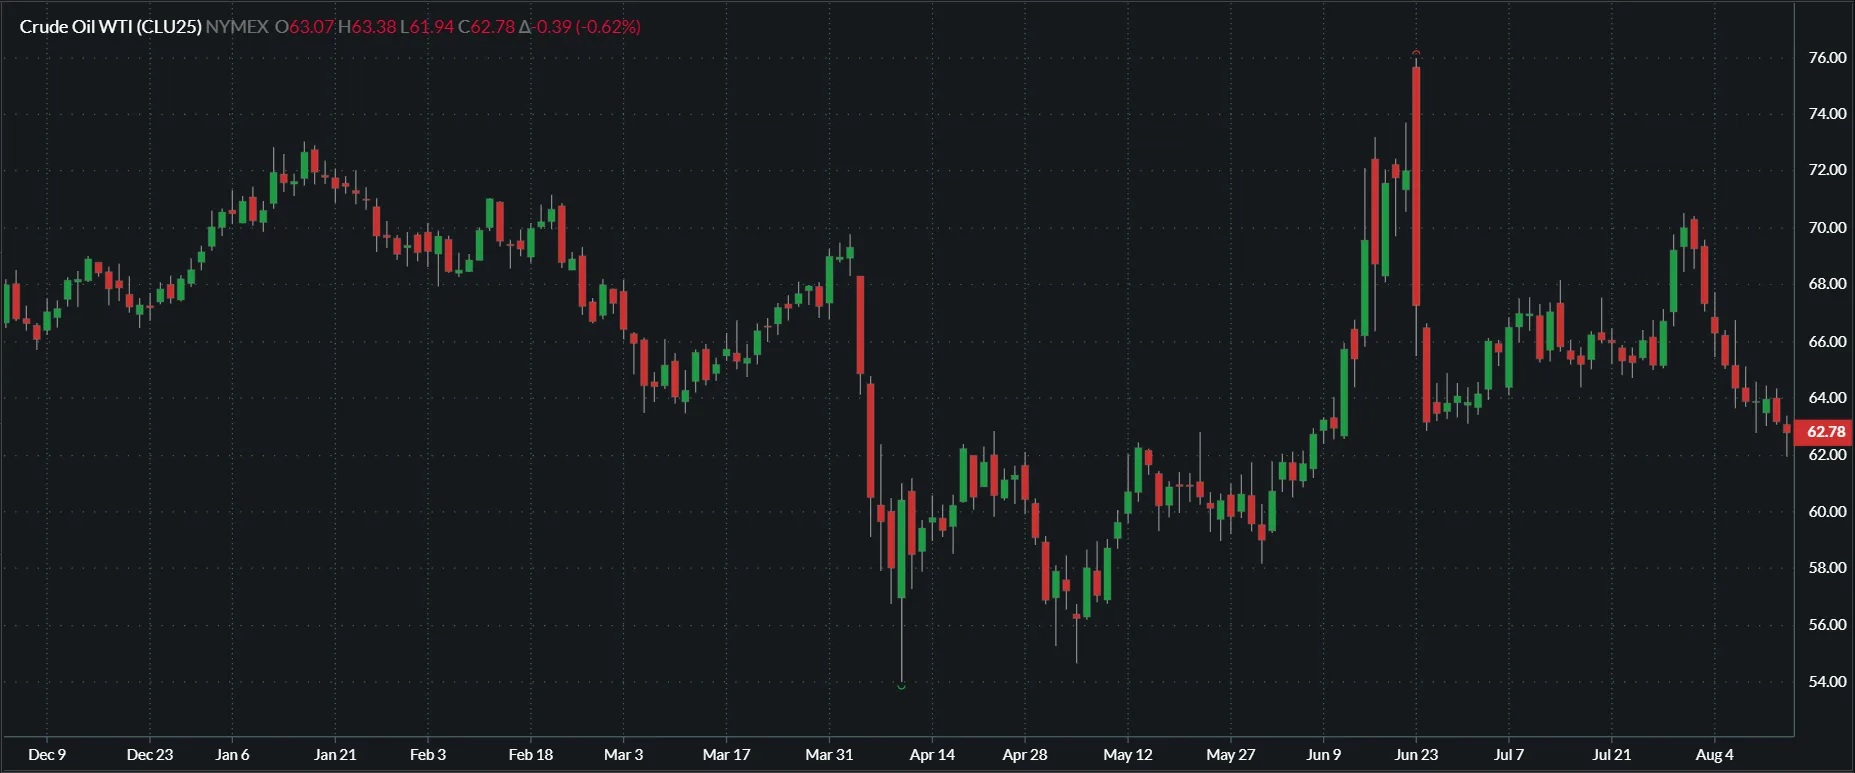
Task: Select the 70.00 level on price axis
Action: (x=1827, y=228)
